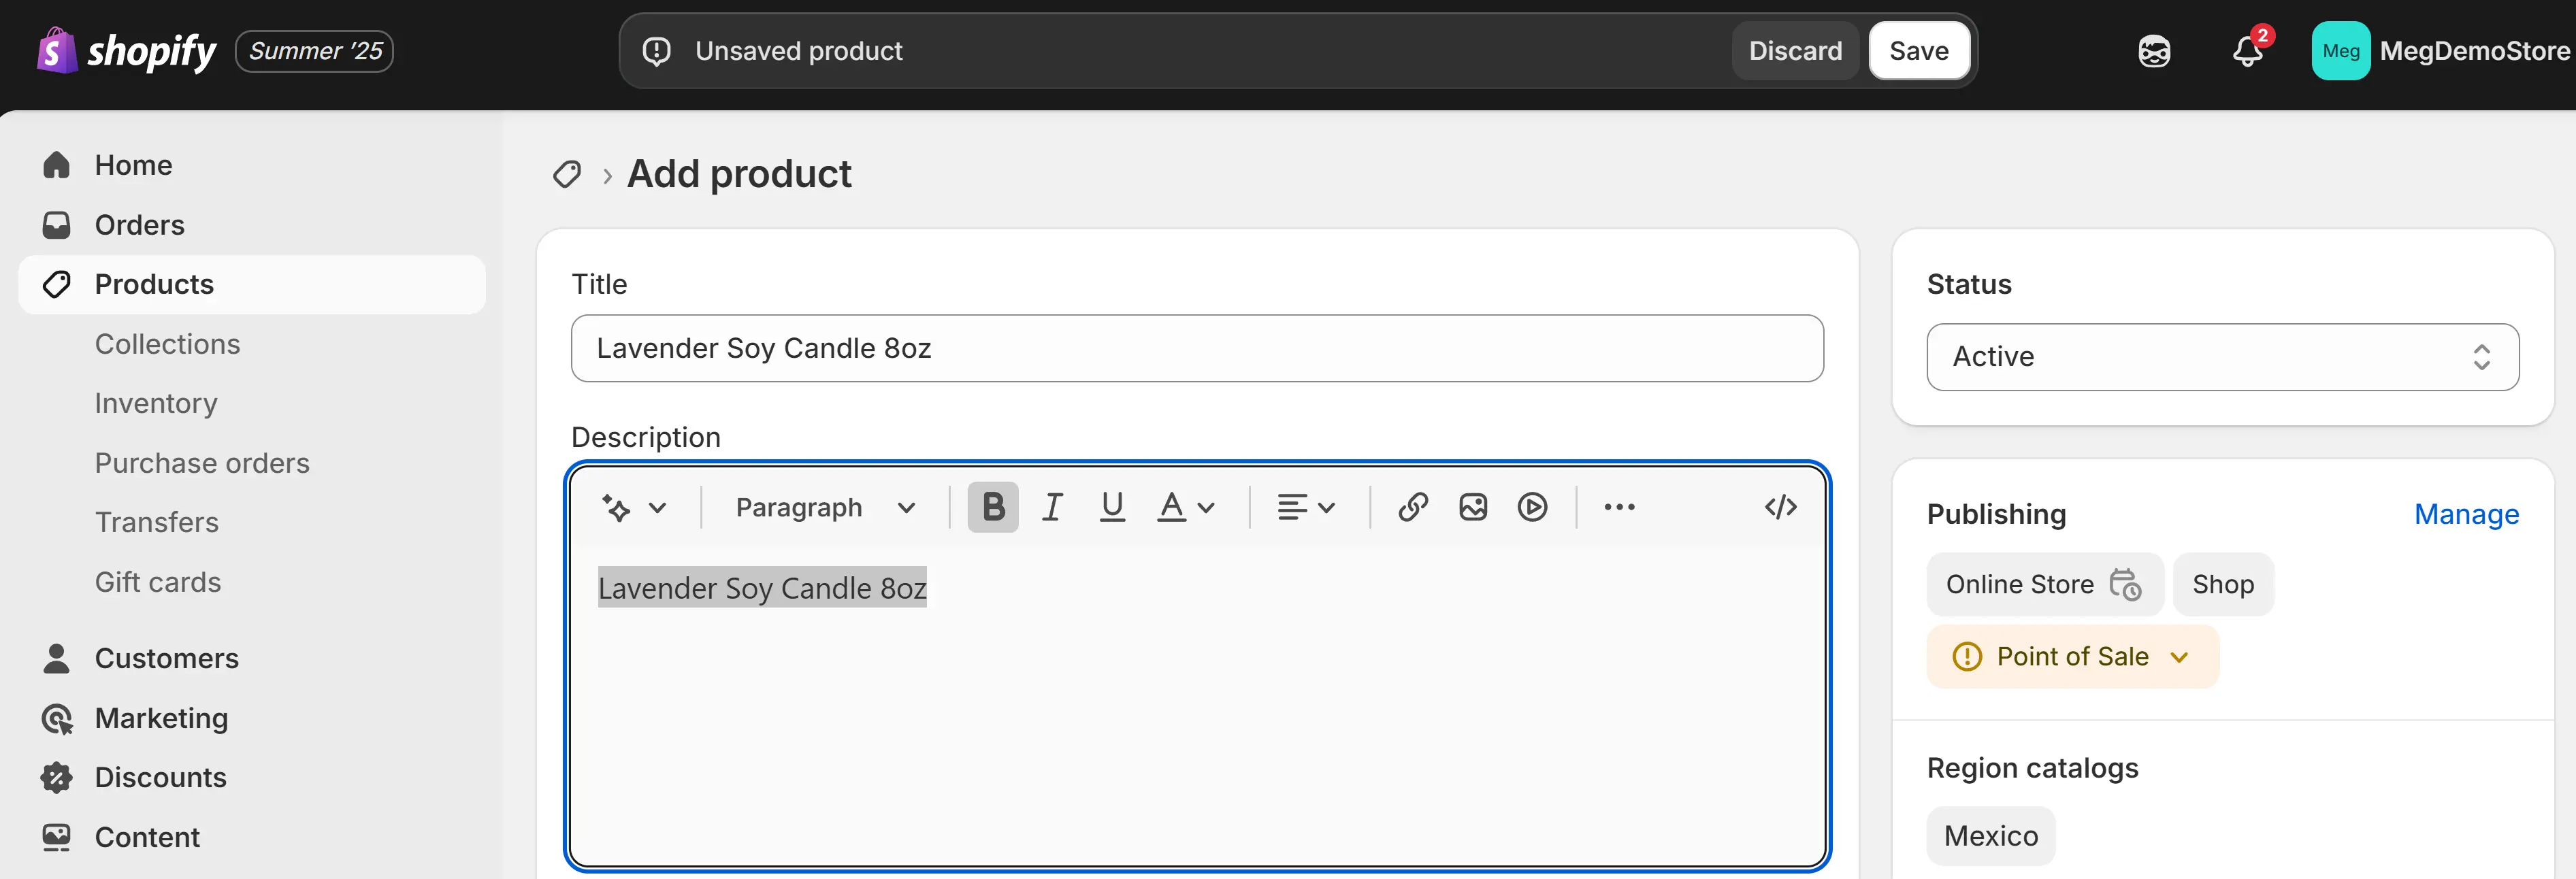
Task: Discard the unsaved product changes
Action: coord(1795,51)
